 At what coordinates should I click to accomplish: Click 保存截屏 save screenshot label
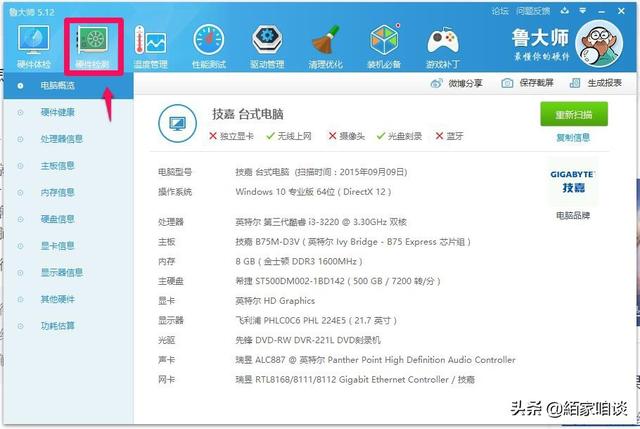click(x=536, y=83)
